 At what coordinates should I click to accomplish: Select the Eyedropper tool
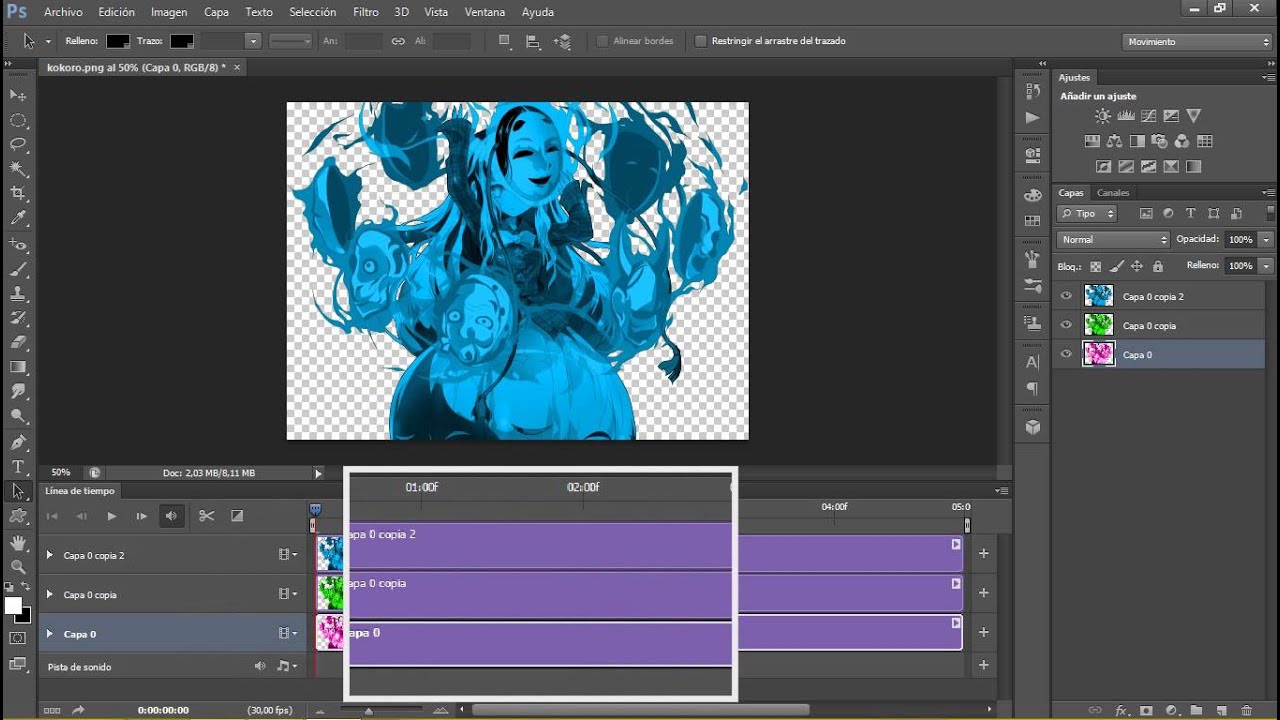(x=18, y=218)
